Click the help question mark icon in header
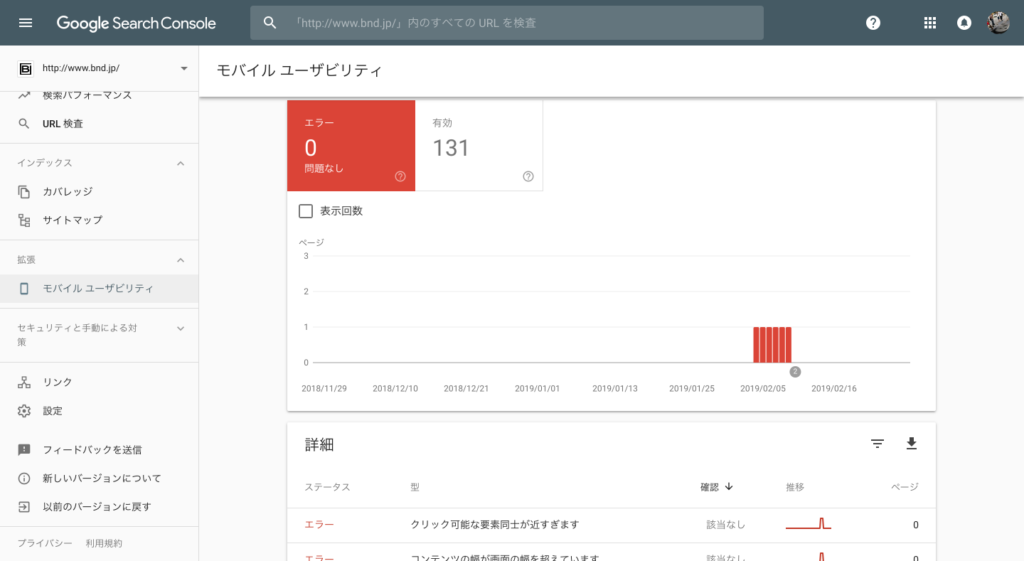Image resolution: width=1024 pixels, height=561 pixels. [x=873, y=23]
